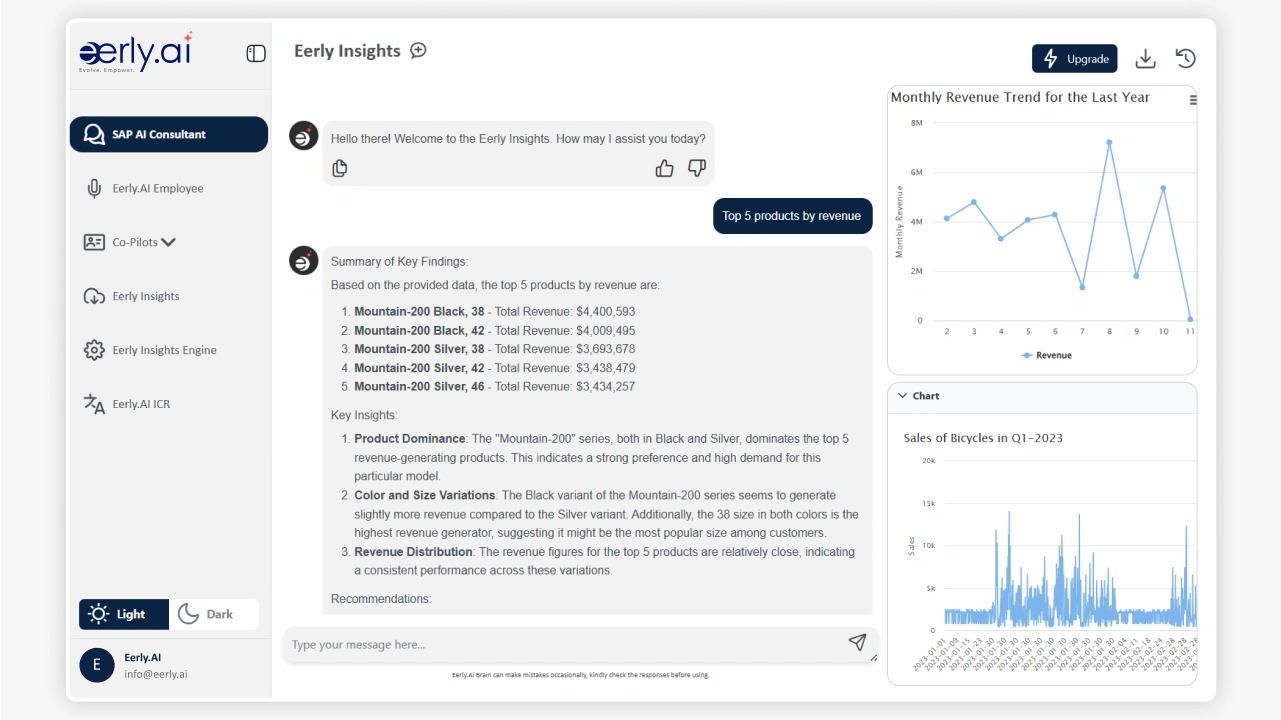Expand the Co-Pilots submenu

[x=168, y=242]
